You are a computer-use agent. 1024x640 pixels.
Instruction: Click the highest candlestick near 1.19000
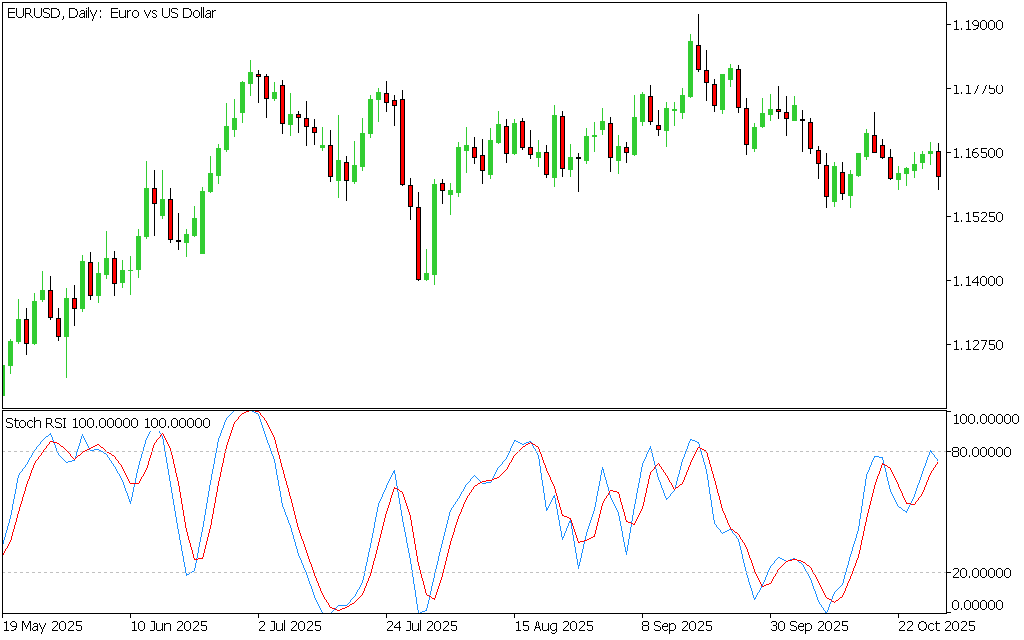click(698, 57)
